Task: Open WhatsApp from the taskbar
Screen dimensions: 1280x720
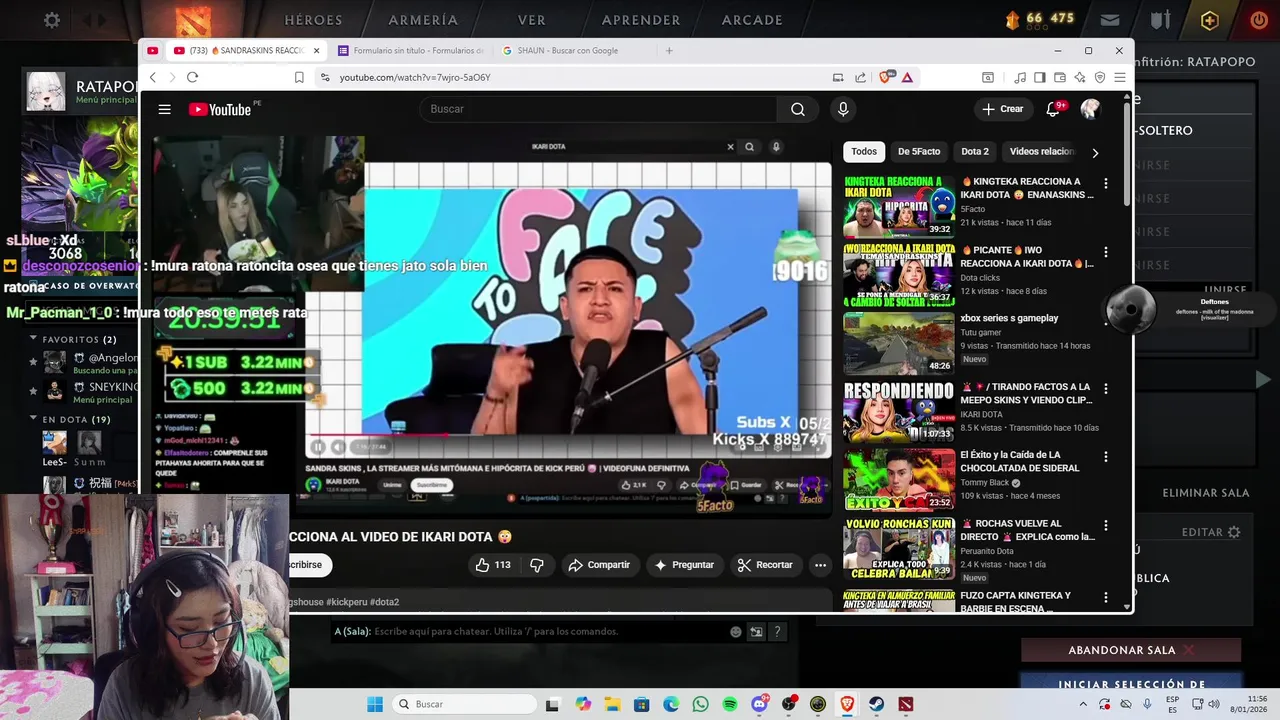Action: pos(700,704)
